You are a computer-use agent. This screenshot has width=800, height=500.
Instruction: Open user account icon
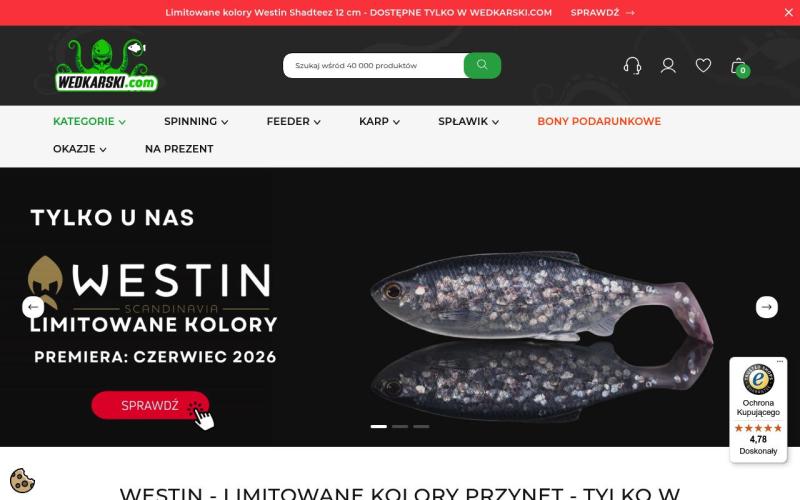point(668,66)
